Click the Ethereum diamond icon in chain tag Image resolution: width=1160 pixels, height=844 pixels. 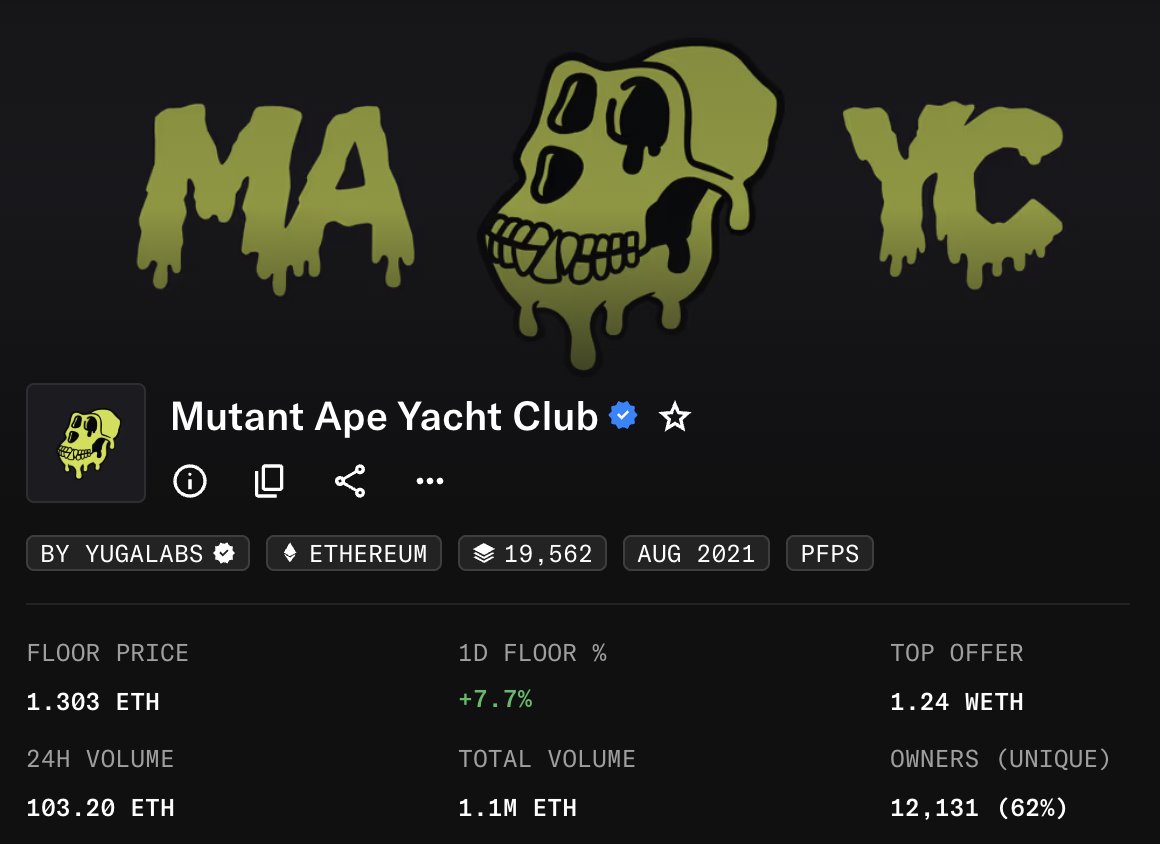click(290, 553)
